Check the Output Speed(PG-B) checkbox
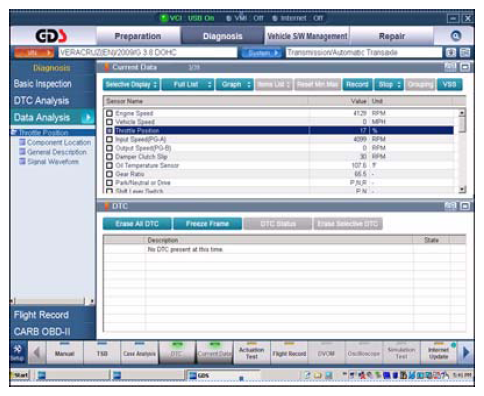 tap(109, 148)
